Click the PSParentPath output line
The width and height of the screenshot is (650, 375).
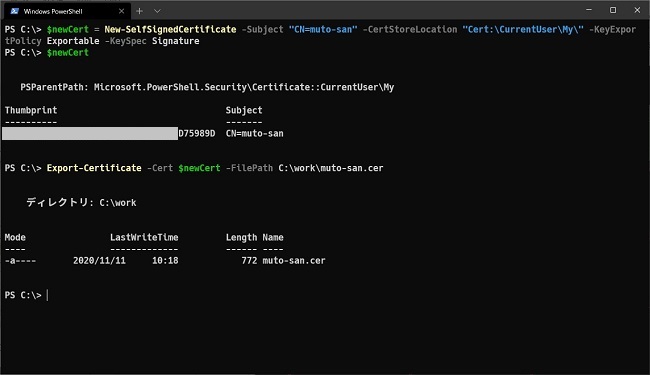[x=207, y=87]
